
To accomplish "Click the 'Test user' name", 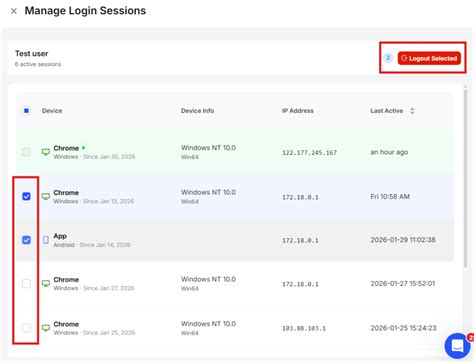I will [x=31, y=53].
